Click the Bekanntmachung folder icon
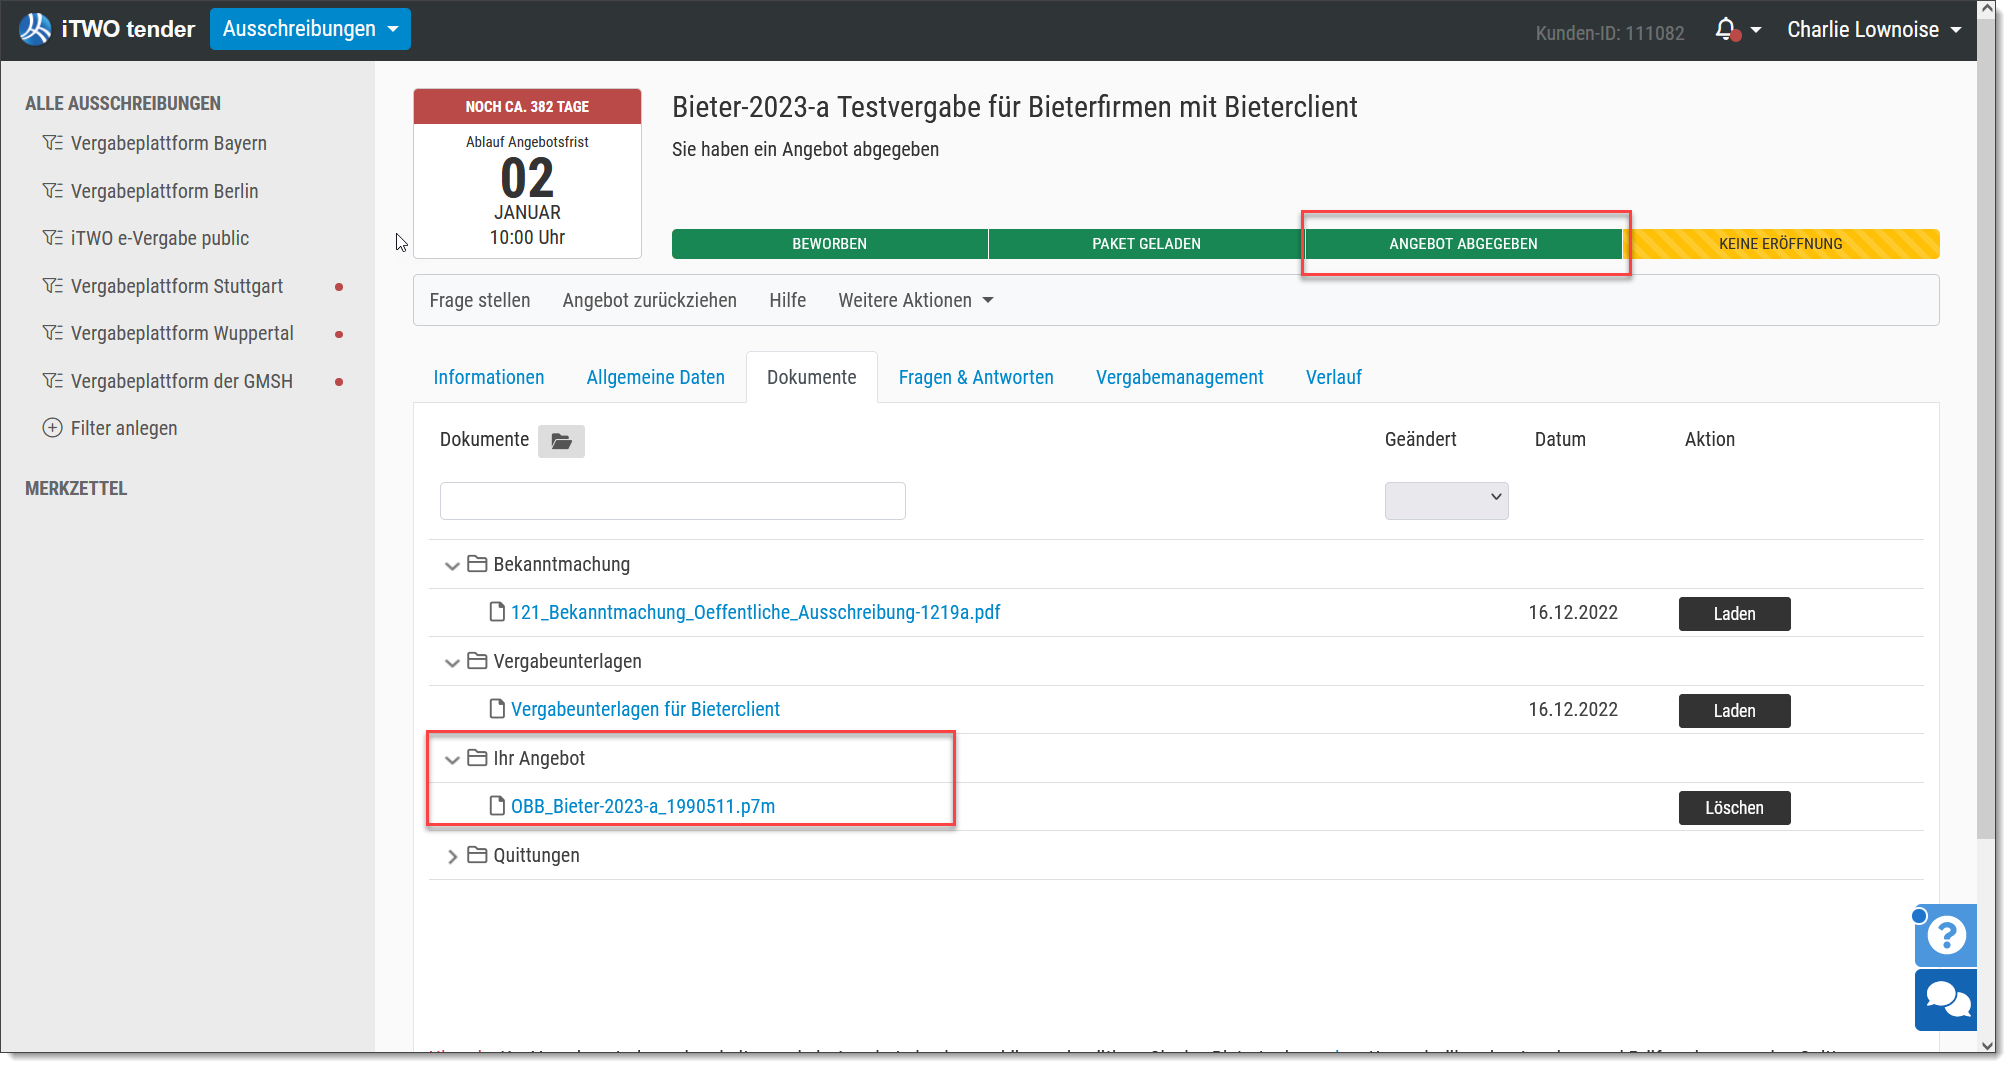This screenshot has height=1068, width=2011. click(477, 564)
